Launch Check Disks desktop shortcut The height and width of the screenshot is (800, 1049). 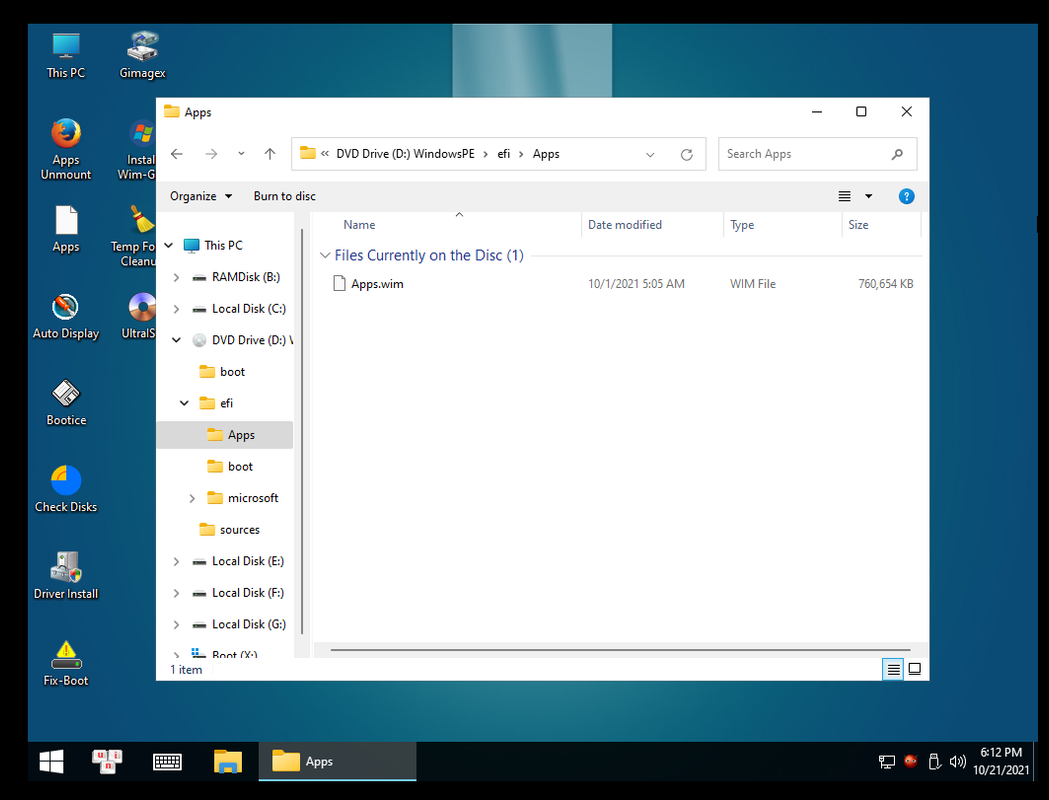pyautogui.click(x=66, y=490)
